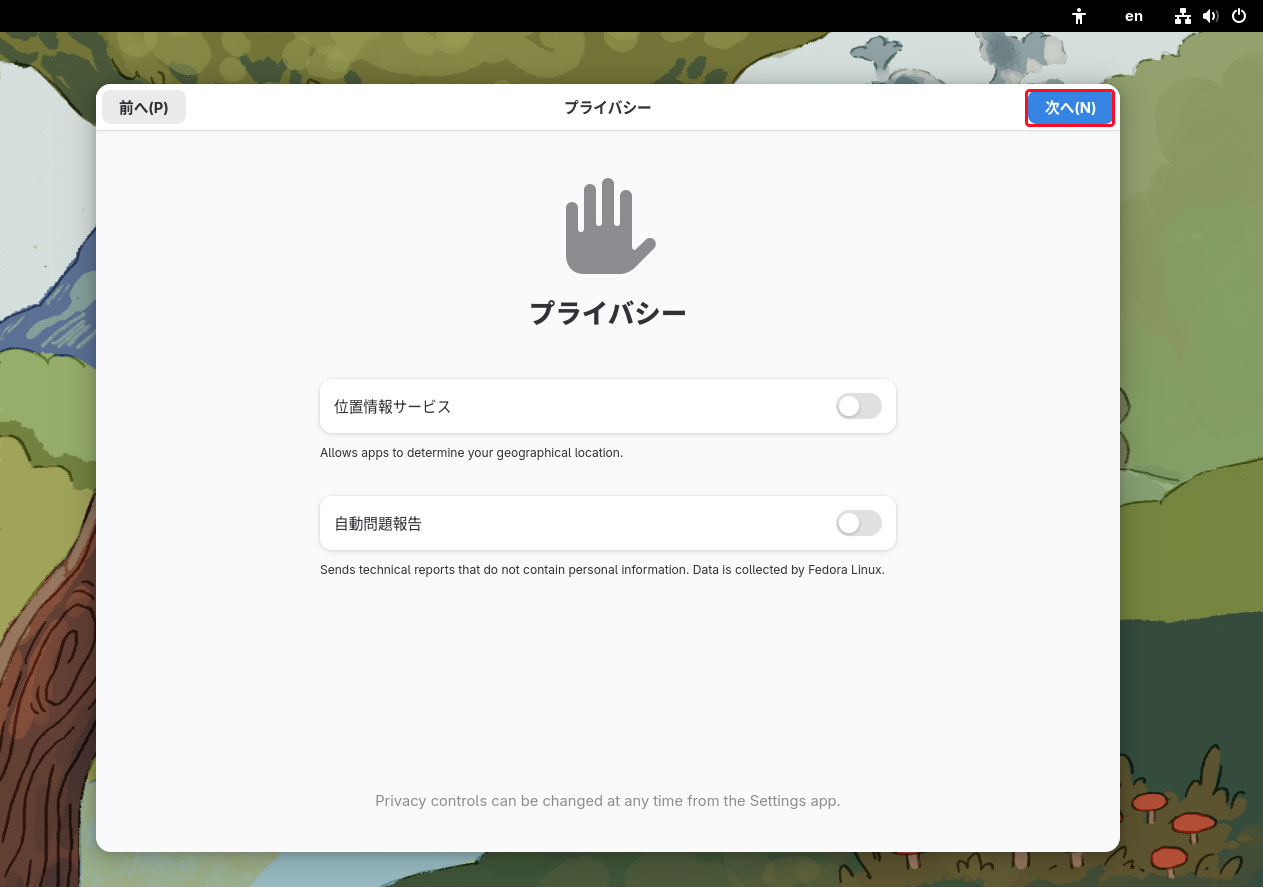Click the large raised-hand privacy icon
Screen dimensions: 1263x887
609,226
